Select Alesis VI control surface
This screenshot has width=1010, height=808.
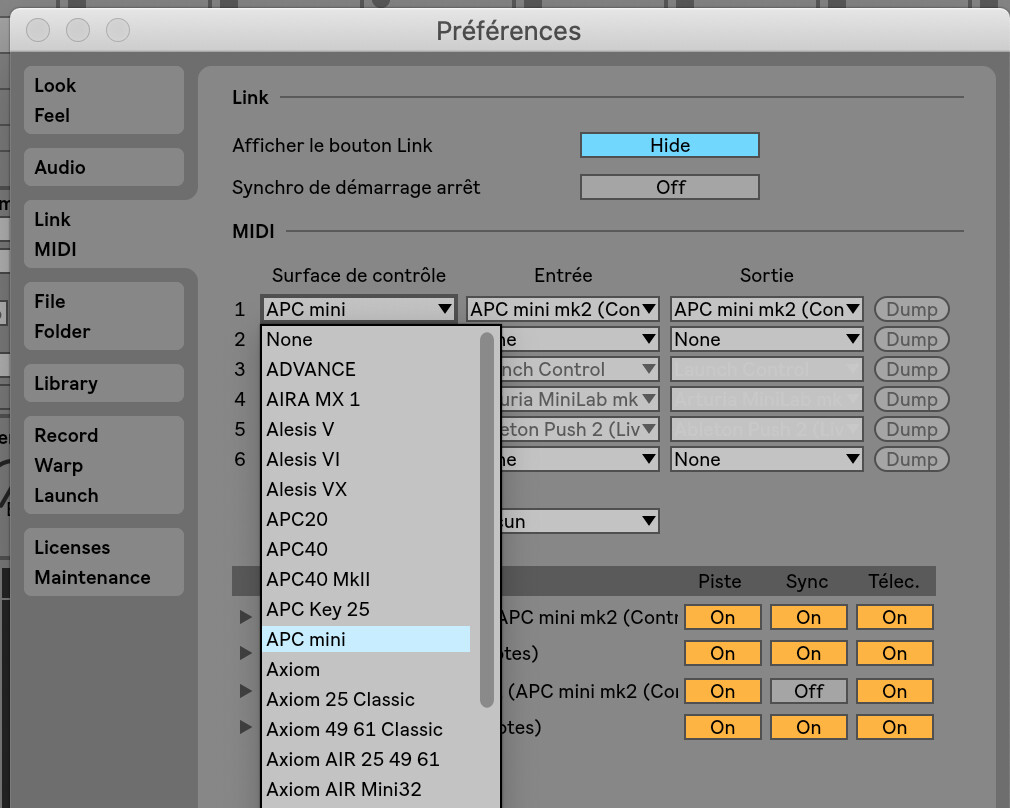click(x=367, y=459)
